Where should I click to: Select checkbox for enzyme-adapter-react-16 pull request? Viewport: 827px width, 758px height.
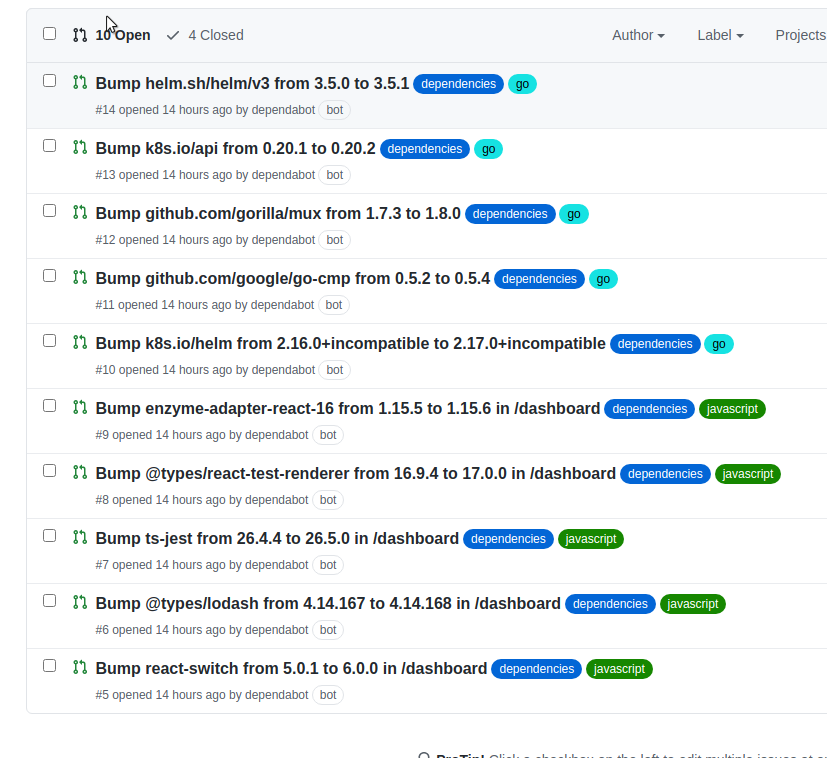click(50, 406)
